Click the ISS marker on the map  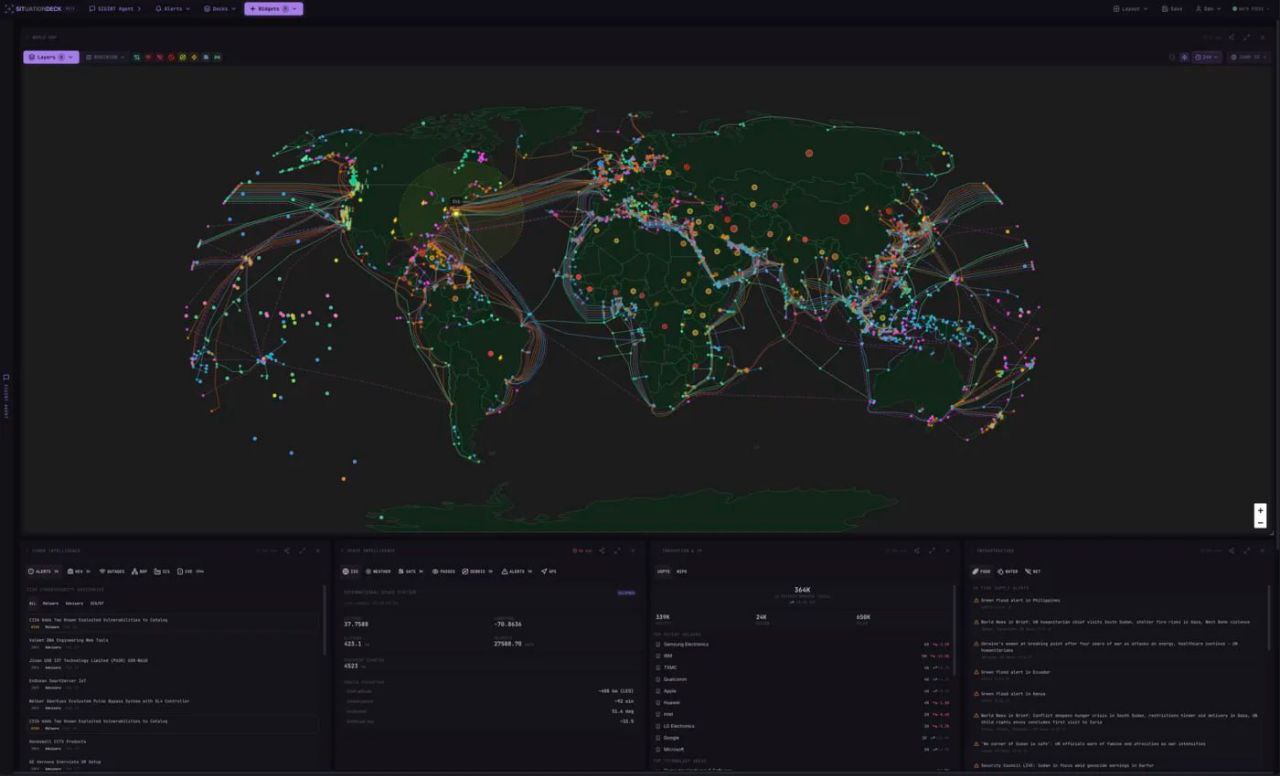coord(455,212)
